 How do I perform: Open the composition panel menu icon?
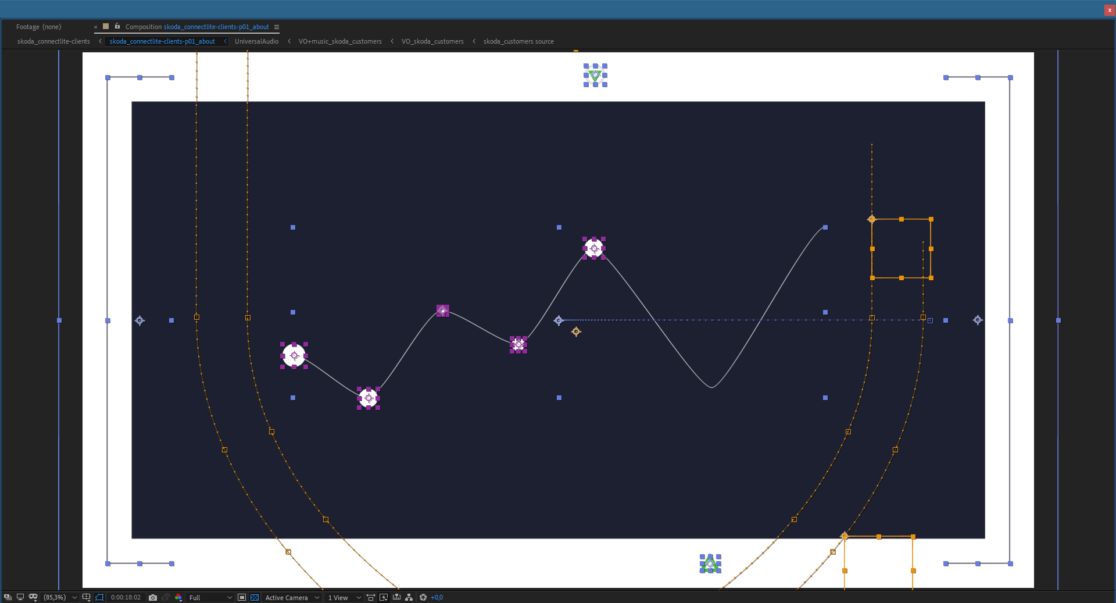pos(277,27)
